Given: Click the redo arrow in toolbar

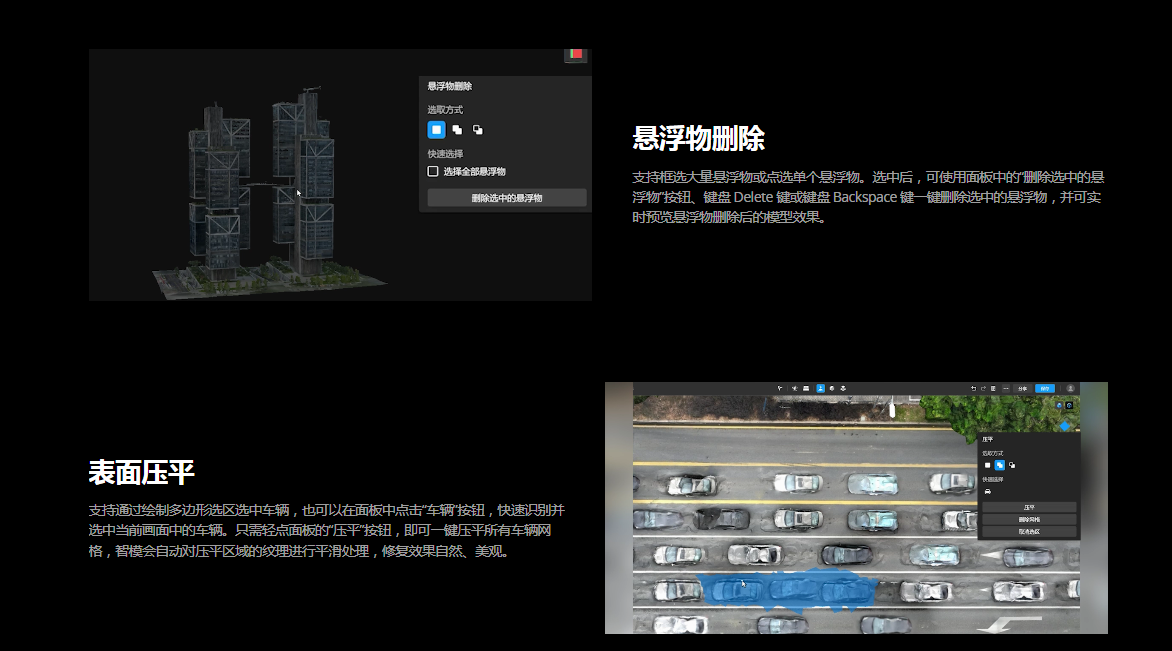Looking at the screenshot, I should [x=983, y=388].
